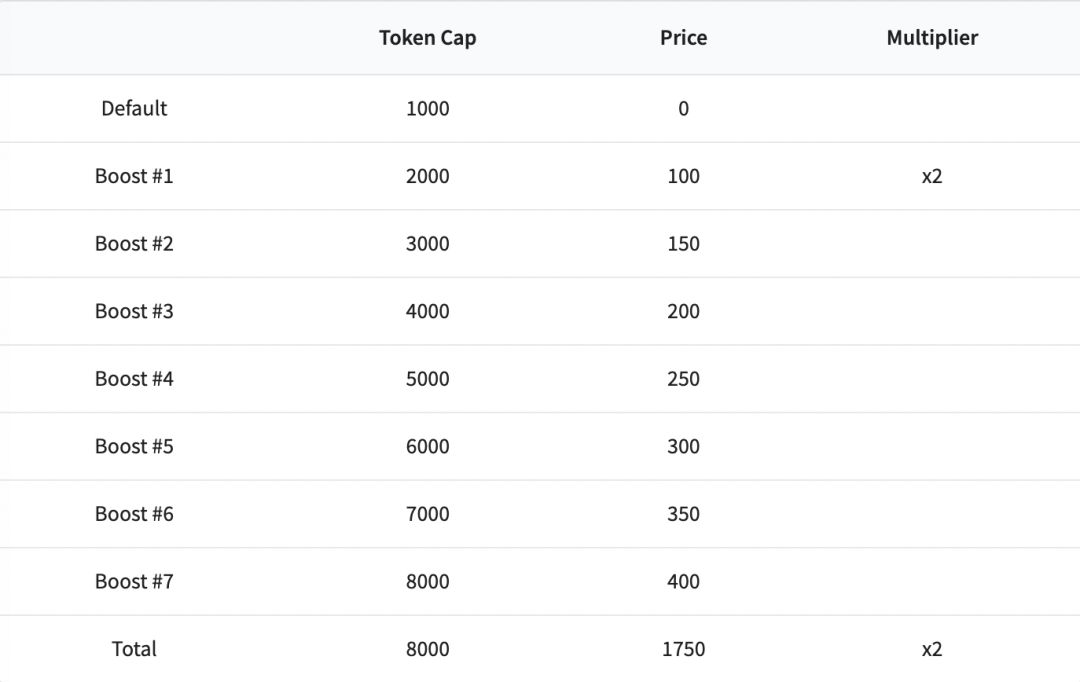The image size is (1080, 682).
Task: Click the Boost #5 row label
Action: (134, 446)
